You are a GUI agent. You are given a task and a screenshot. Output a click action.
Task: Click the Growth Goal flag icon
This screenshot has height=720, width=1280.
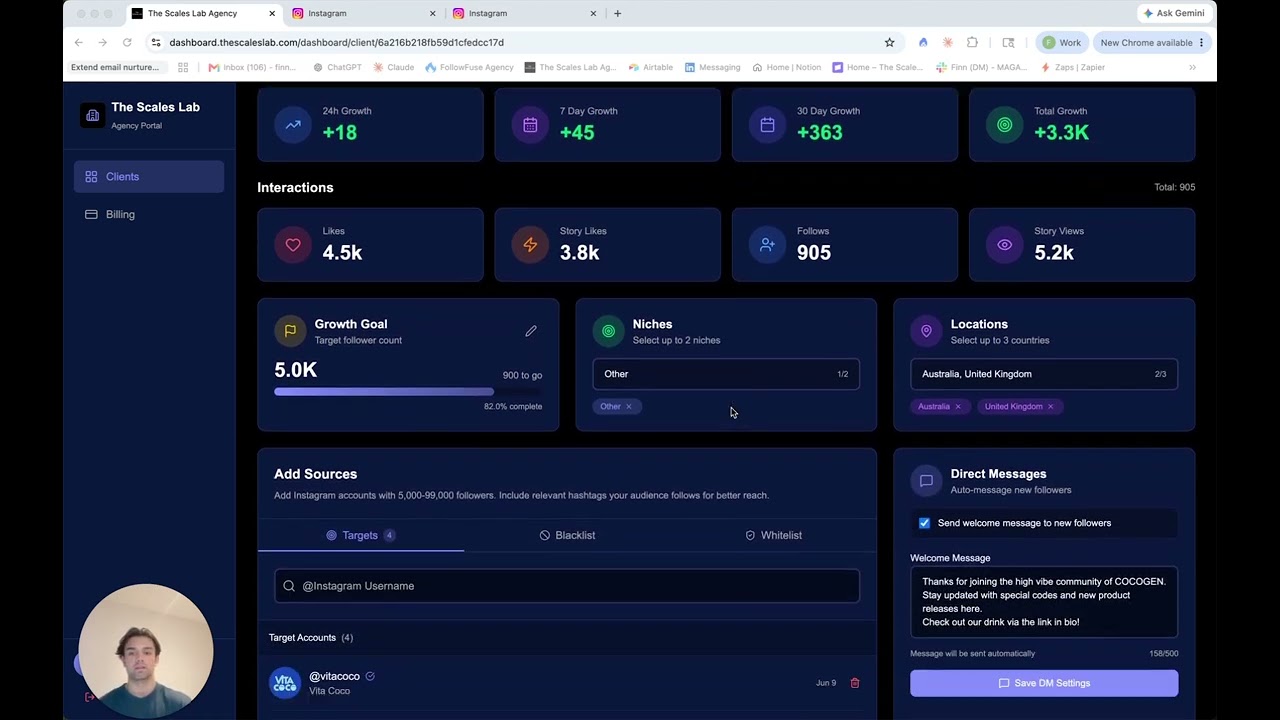(290, 330)
